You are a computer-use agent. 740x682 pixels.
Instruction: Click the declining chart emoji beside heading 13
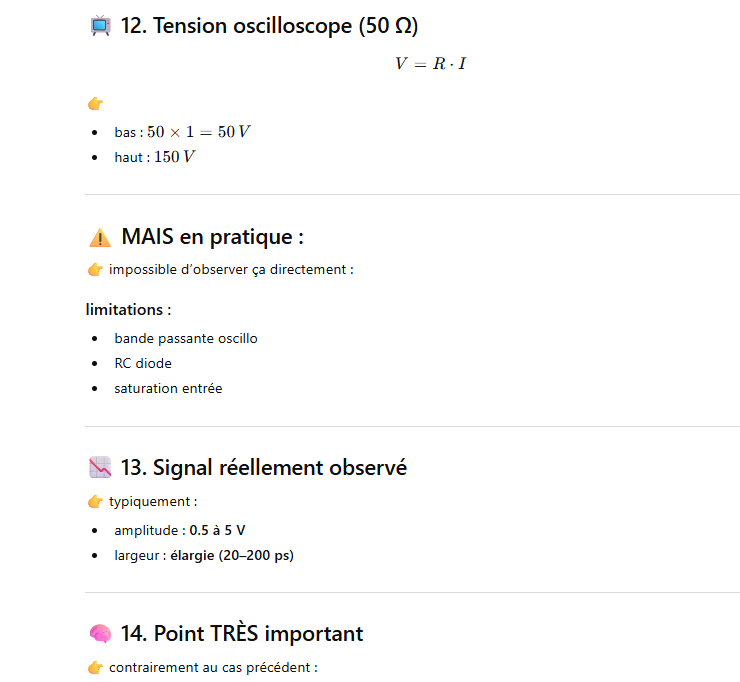[100, 467]
